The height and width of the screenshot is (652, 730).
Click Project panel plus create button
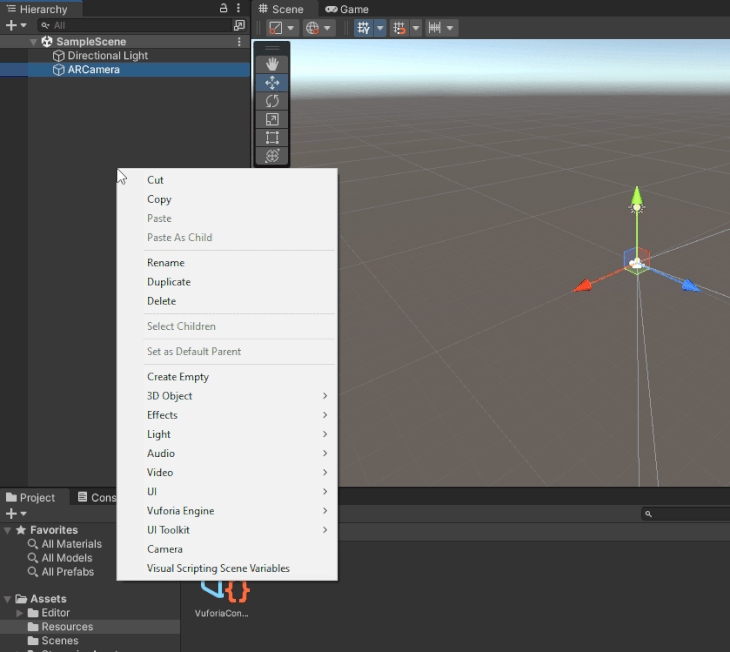11,514
